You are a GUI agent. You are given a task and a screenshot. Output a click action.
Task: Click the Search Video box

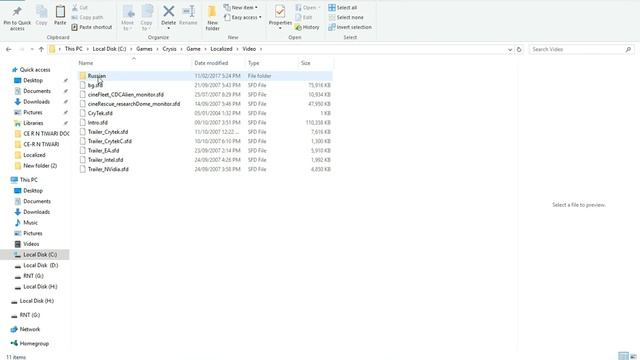click(x=581, y=49)
